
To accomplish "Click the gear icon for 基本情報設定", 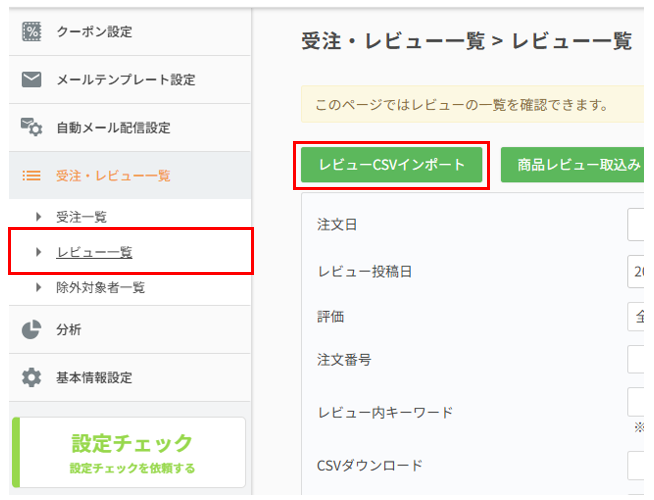I will (31, 378).
